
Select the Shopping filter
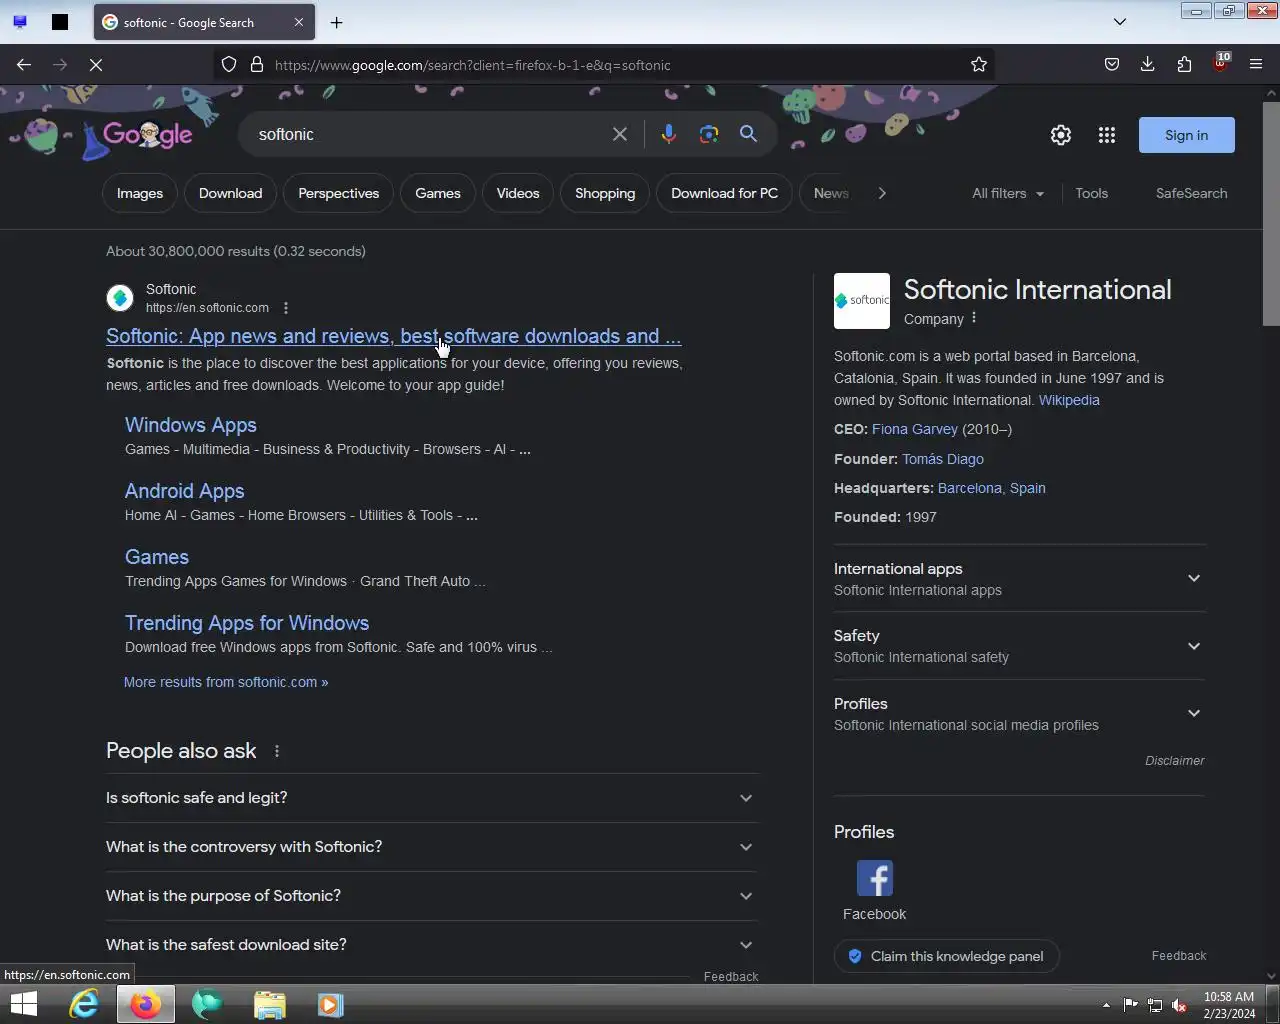[x=605, y=193]
